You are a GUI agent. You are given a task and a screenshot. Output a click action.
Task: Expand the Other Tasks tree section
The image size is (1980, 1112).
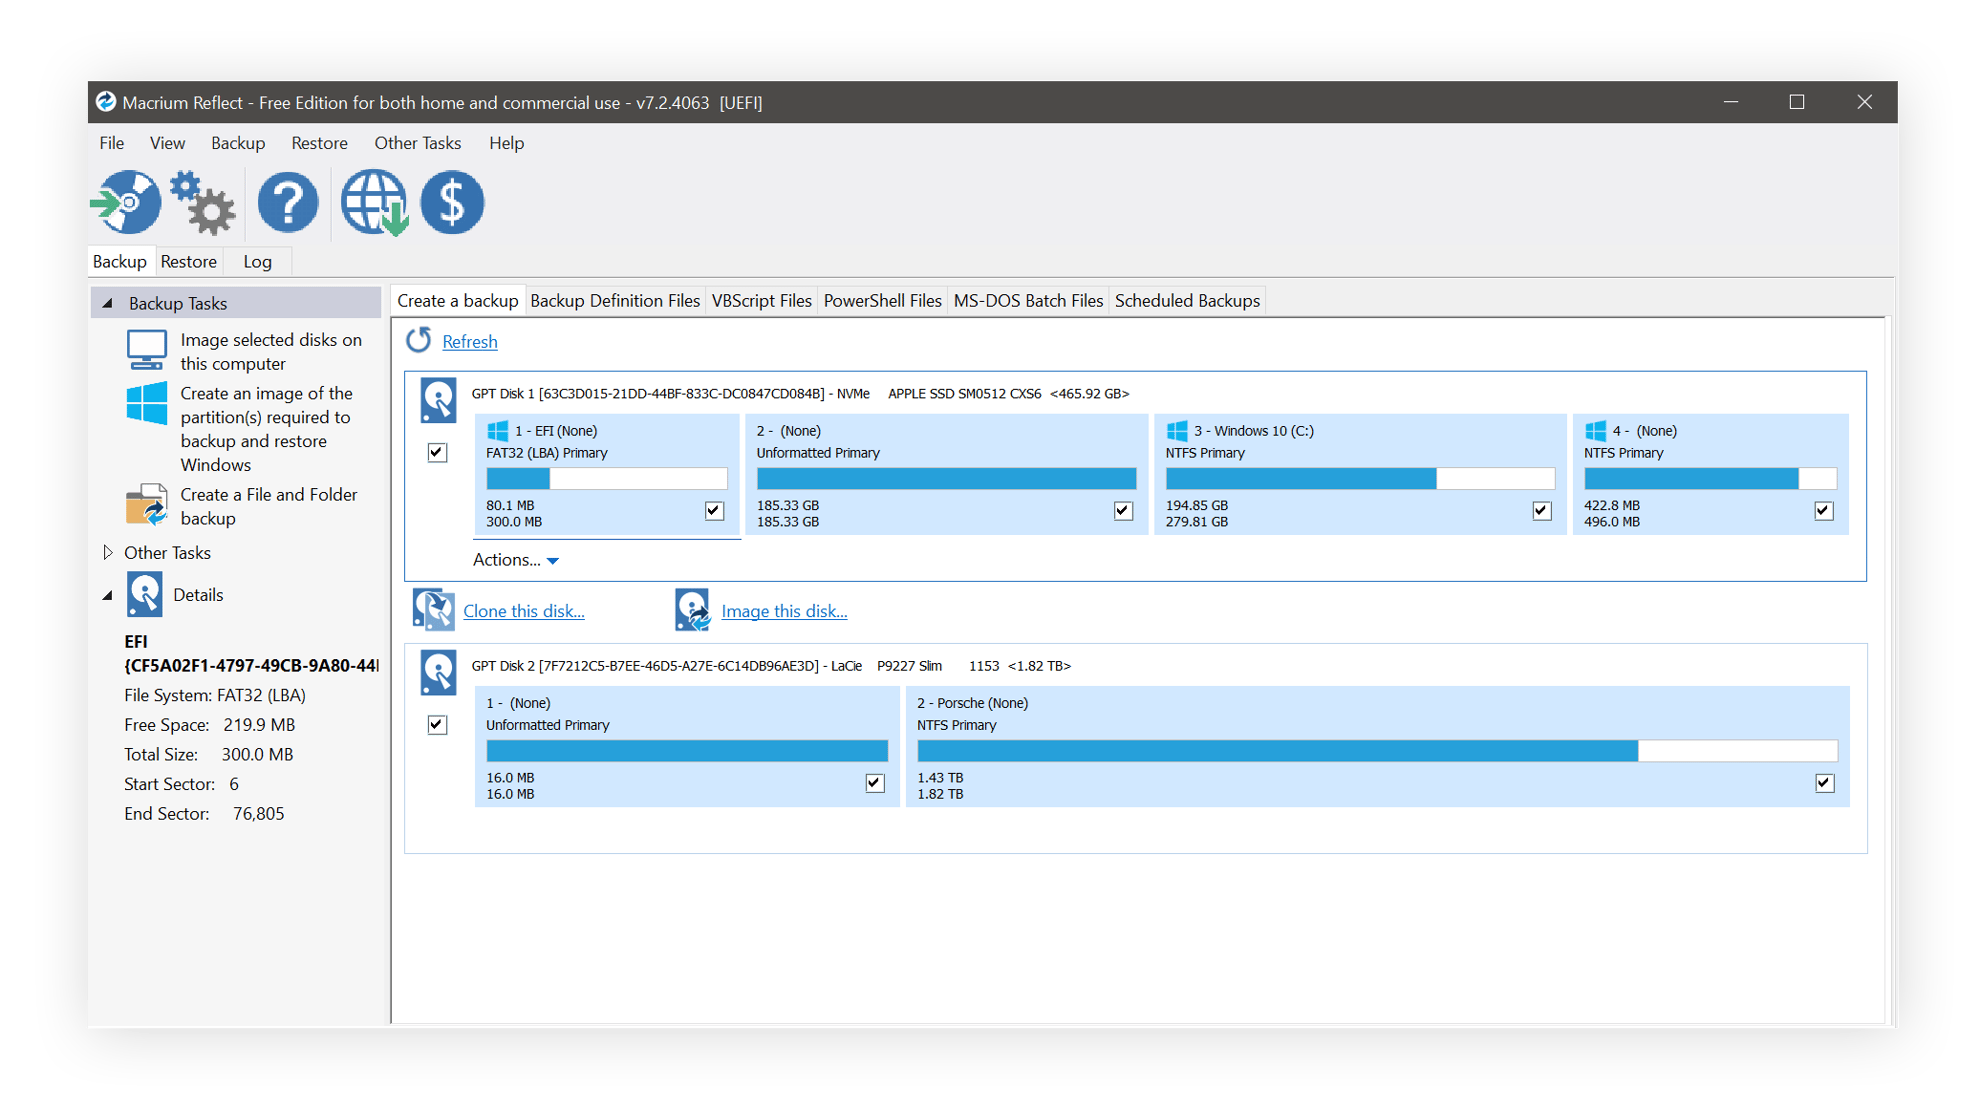[108, 552]
